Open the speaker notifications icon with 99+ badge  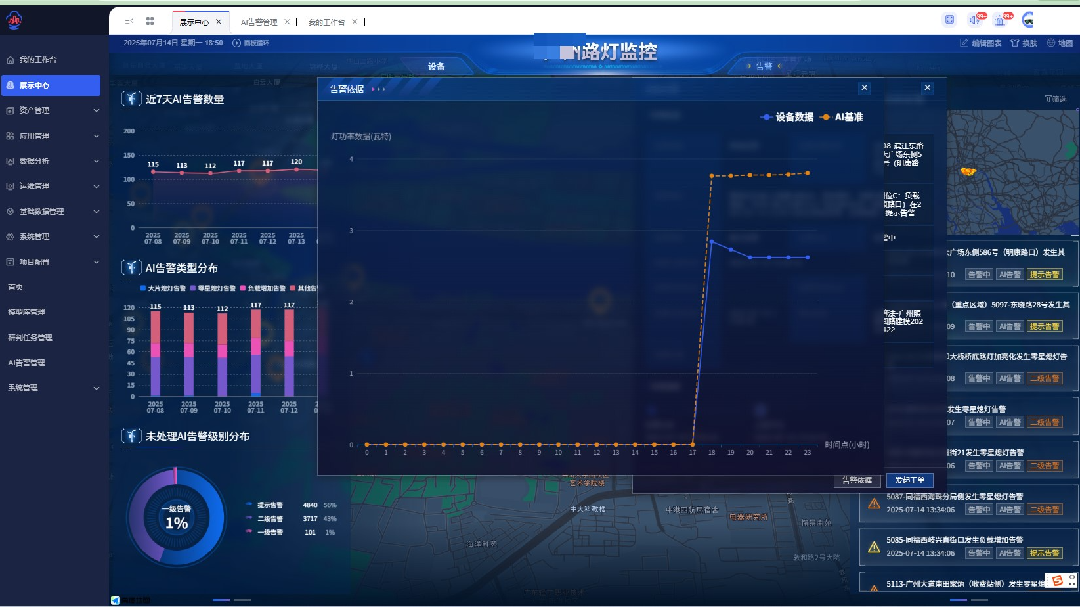[x=974, y=20]
